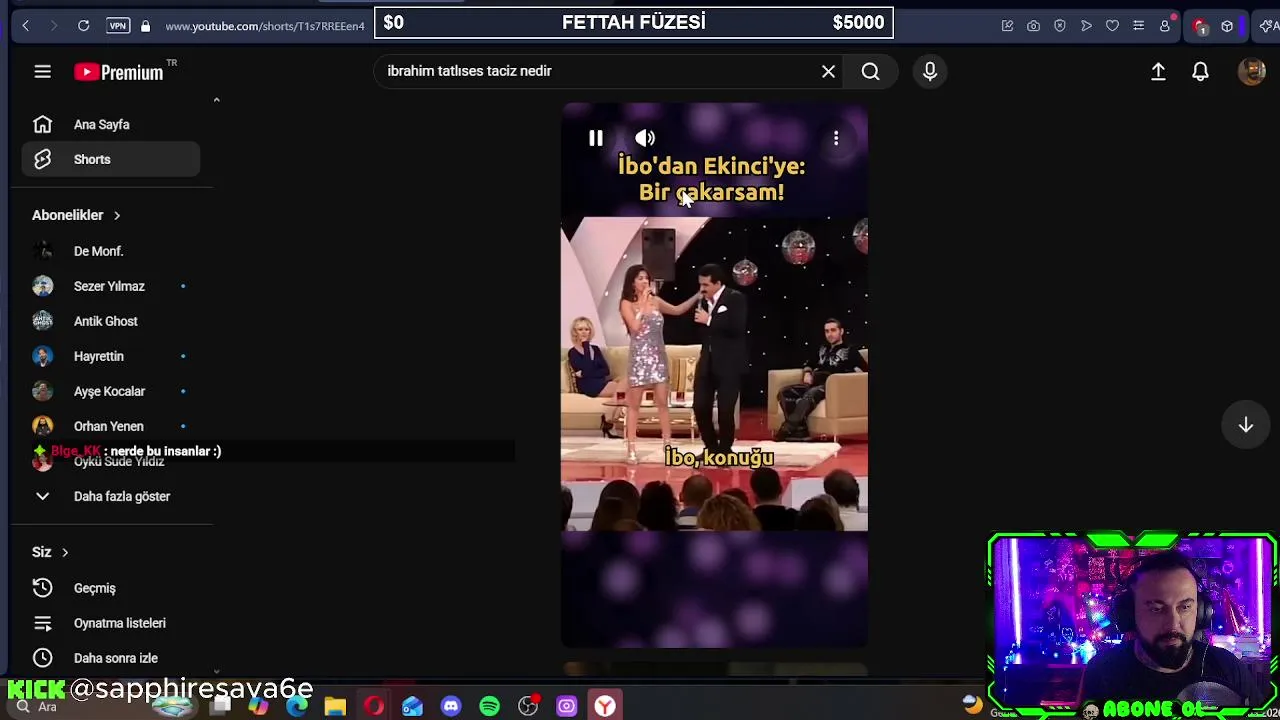Open the Sezer Yılmaz channel
This screenshot has width=1280, height=720.
[x=110, y=286]
